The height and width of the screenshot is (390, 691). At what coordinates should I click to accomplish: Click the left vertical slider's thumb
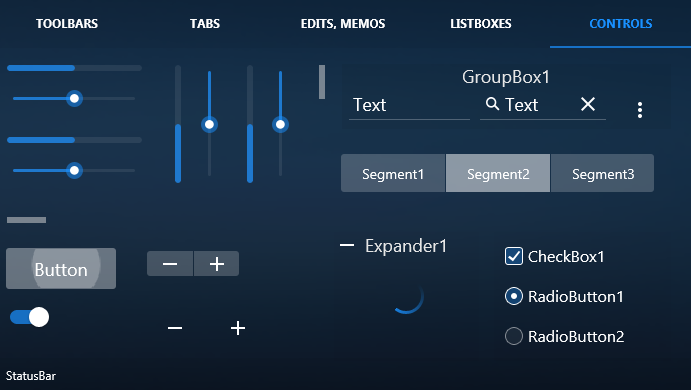pos(209,124)
